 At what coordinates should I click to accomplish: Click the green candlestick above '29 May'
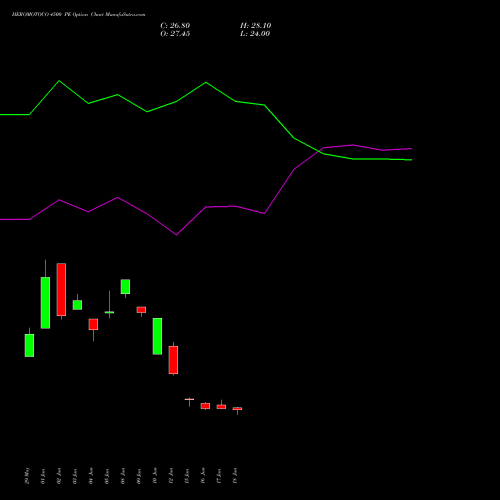[x=29, y=345]
